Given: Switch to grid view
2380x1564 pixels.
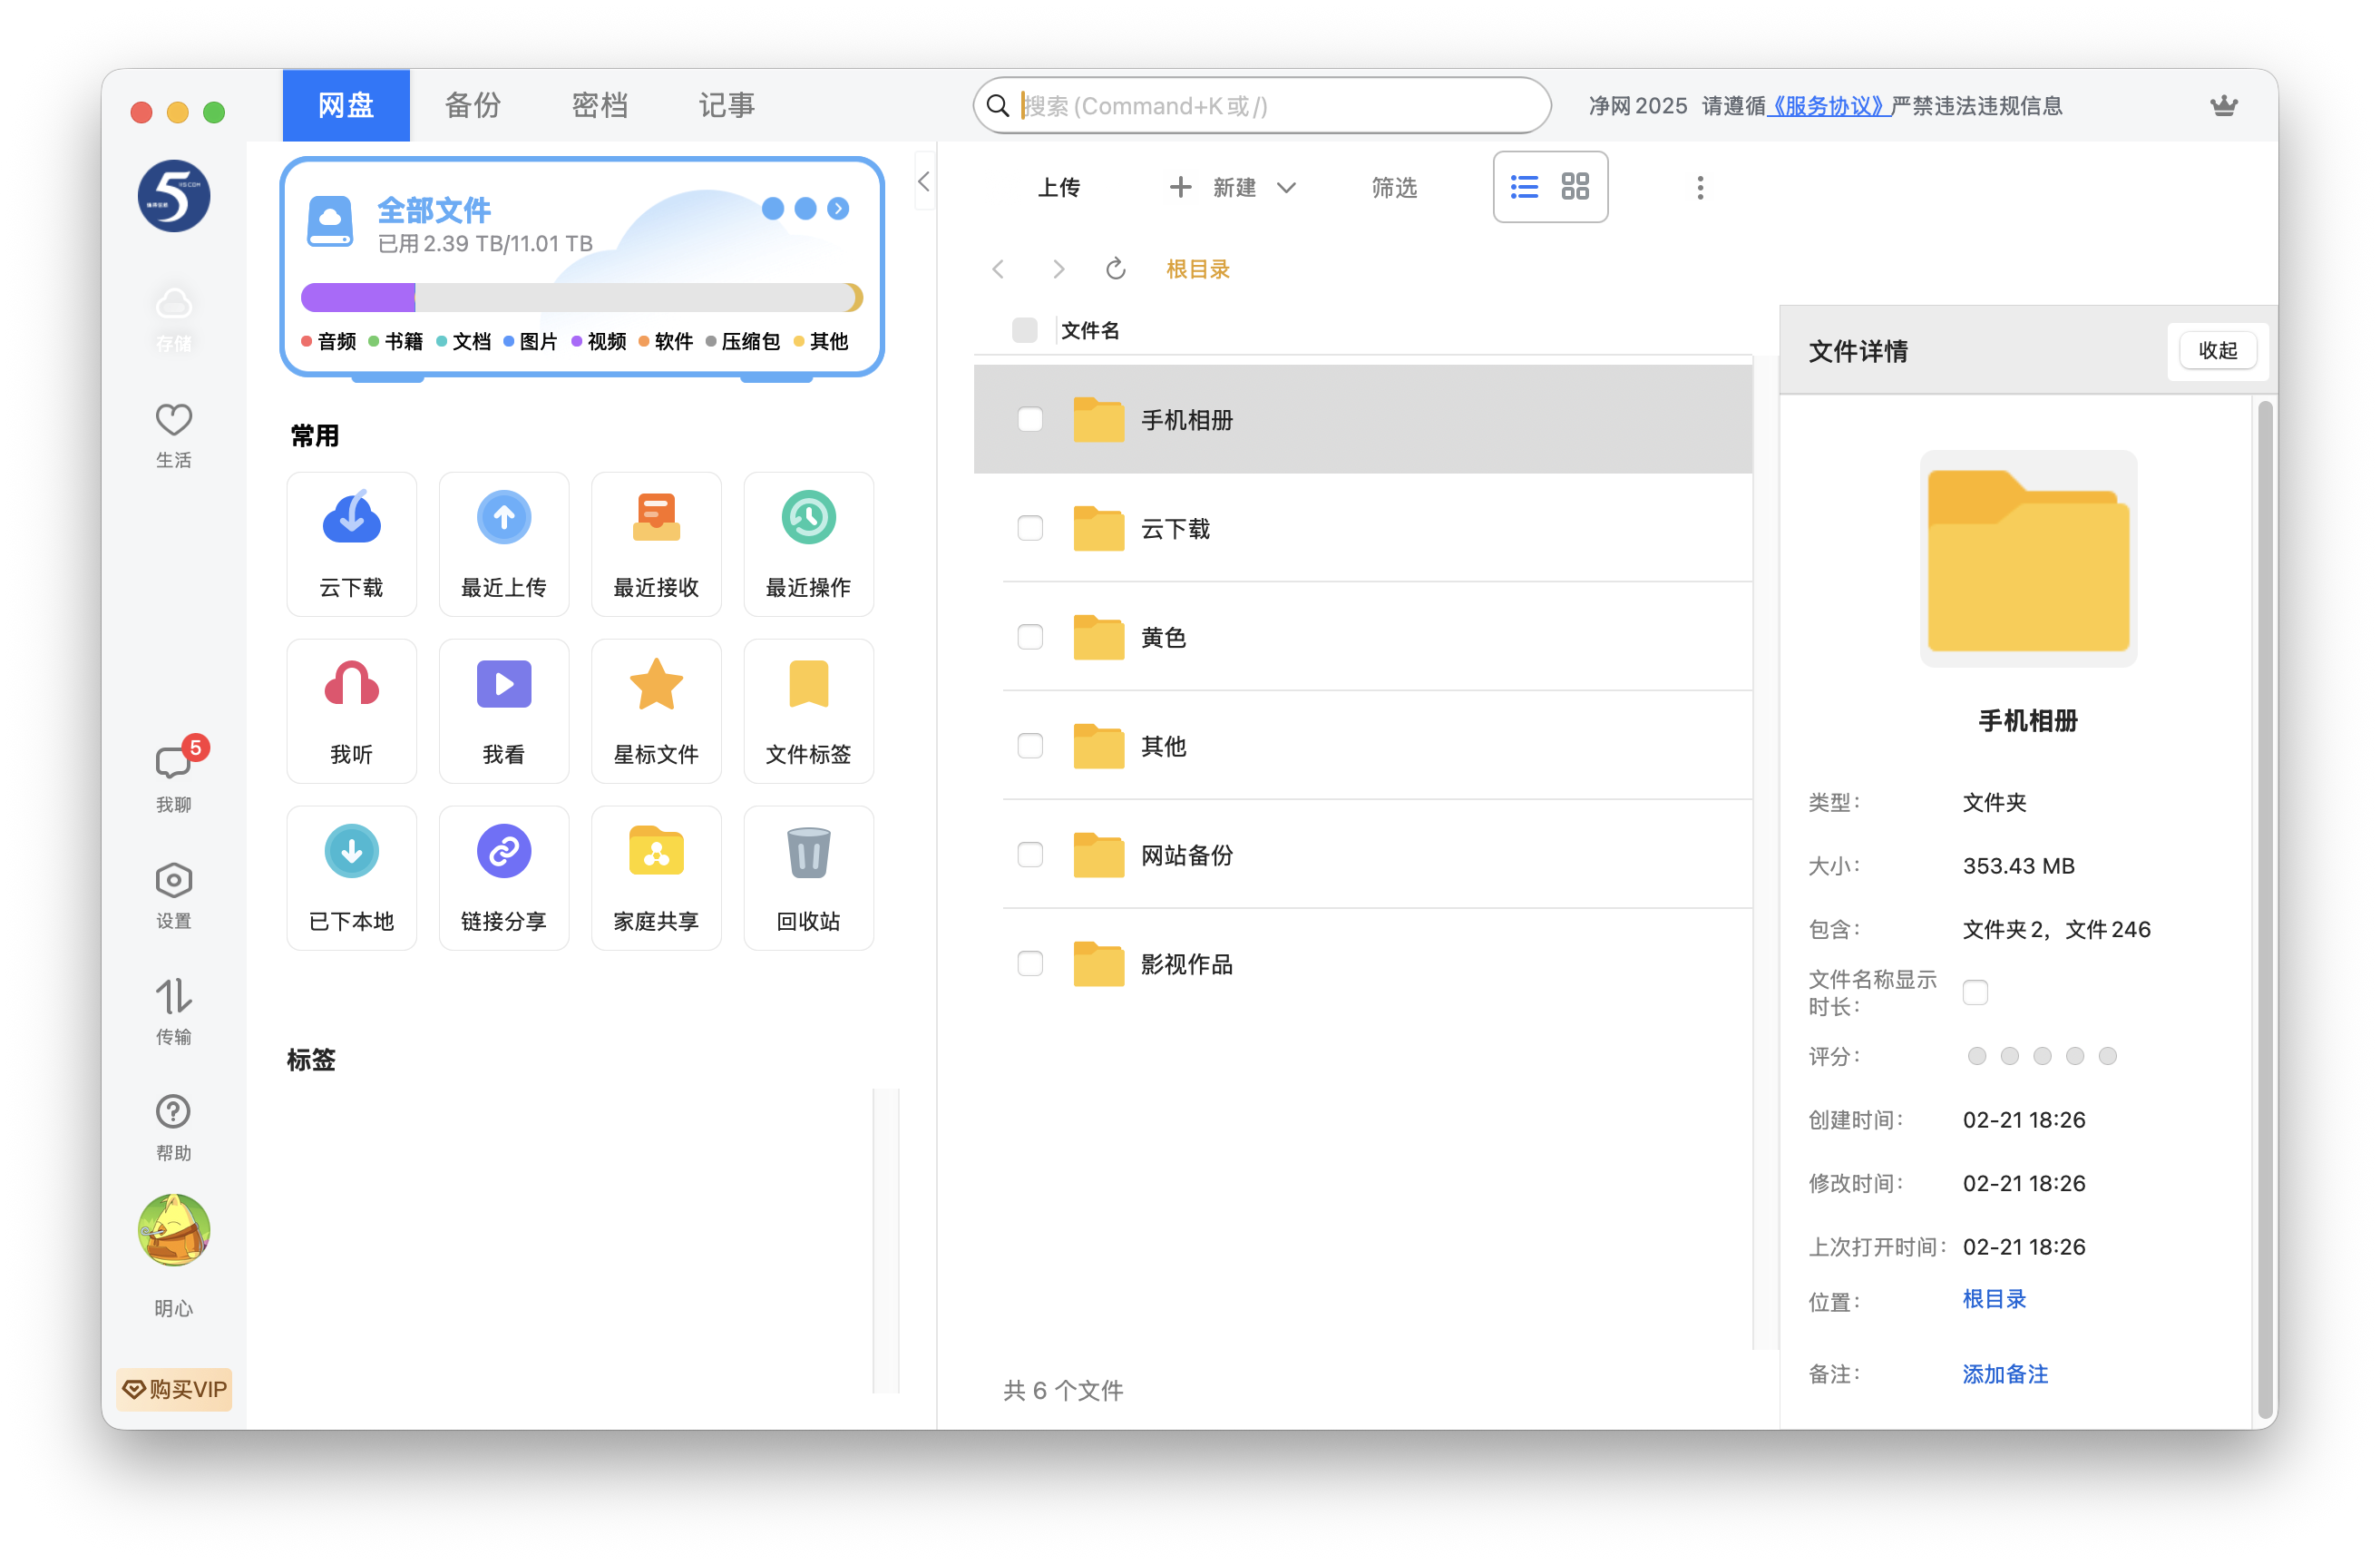Looking at the screenshot, I should 1576,186.
